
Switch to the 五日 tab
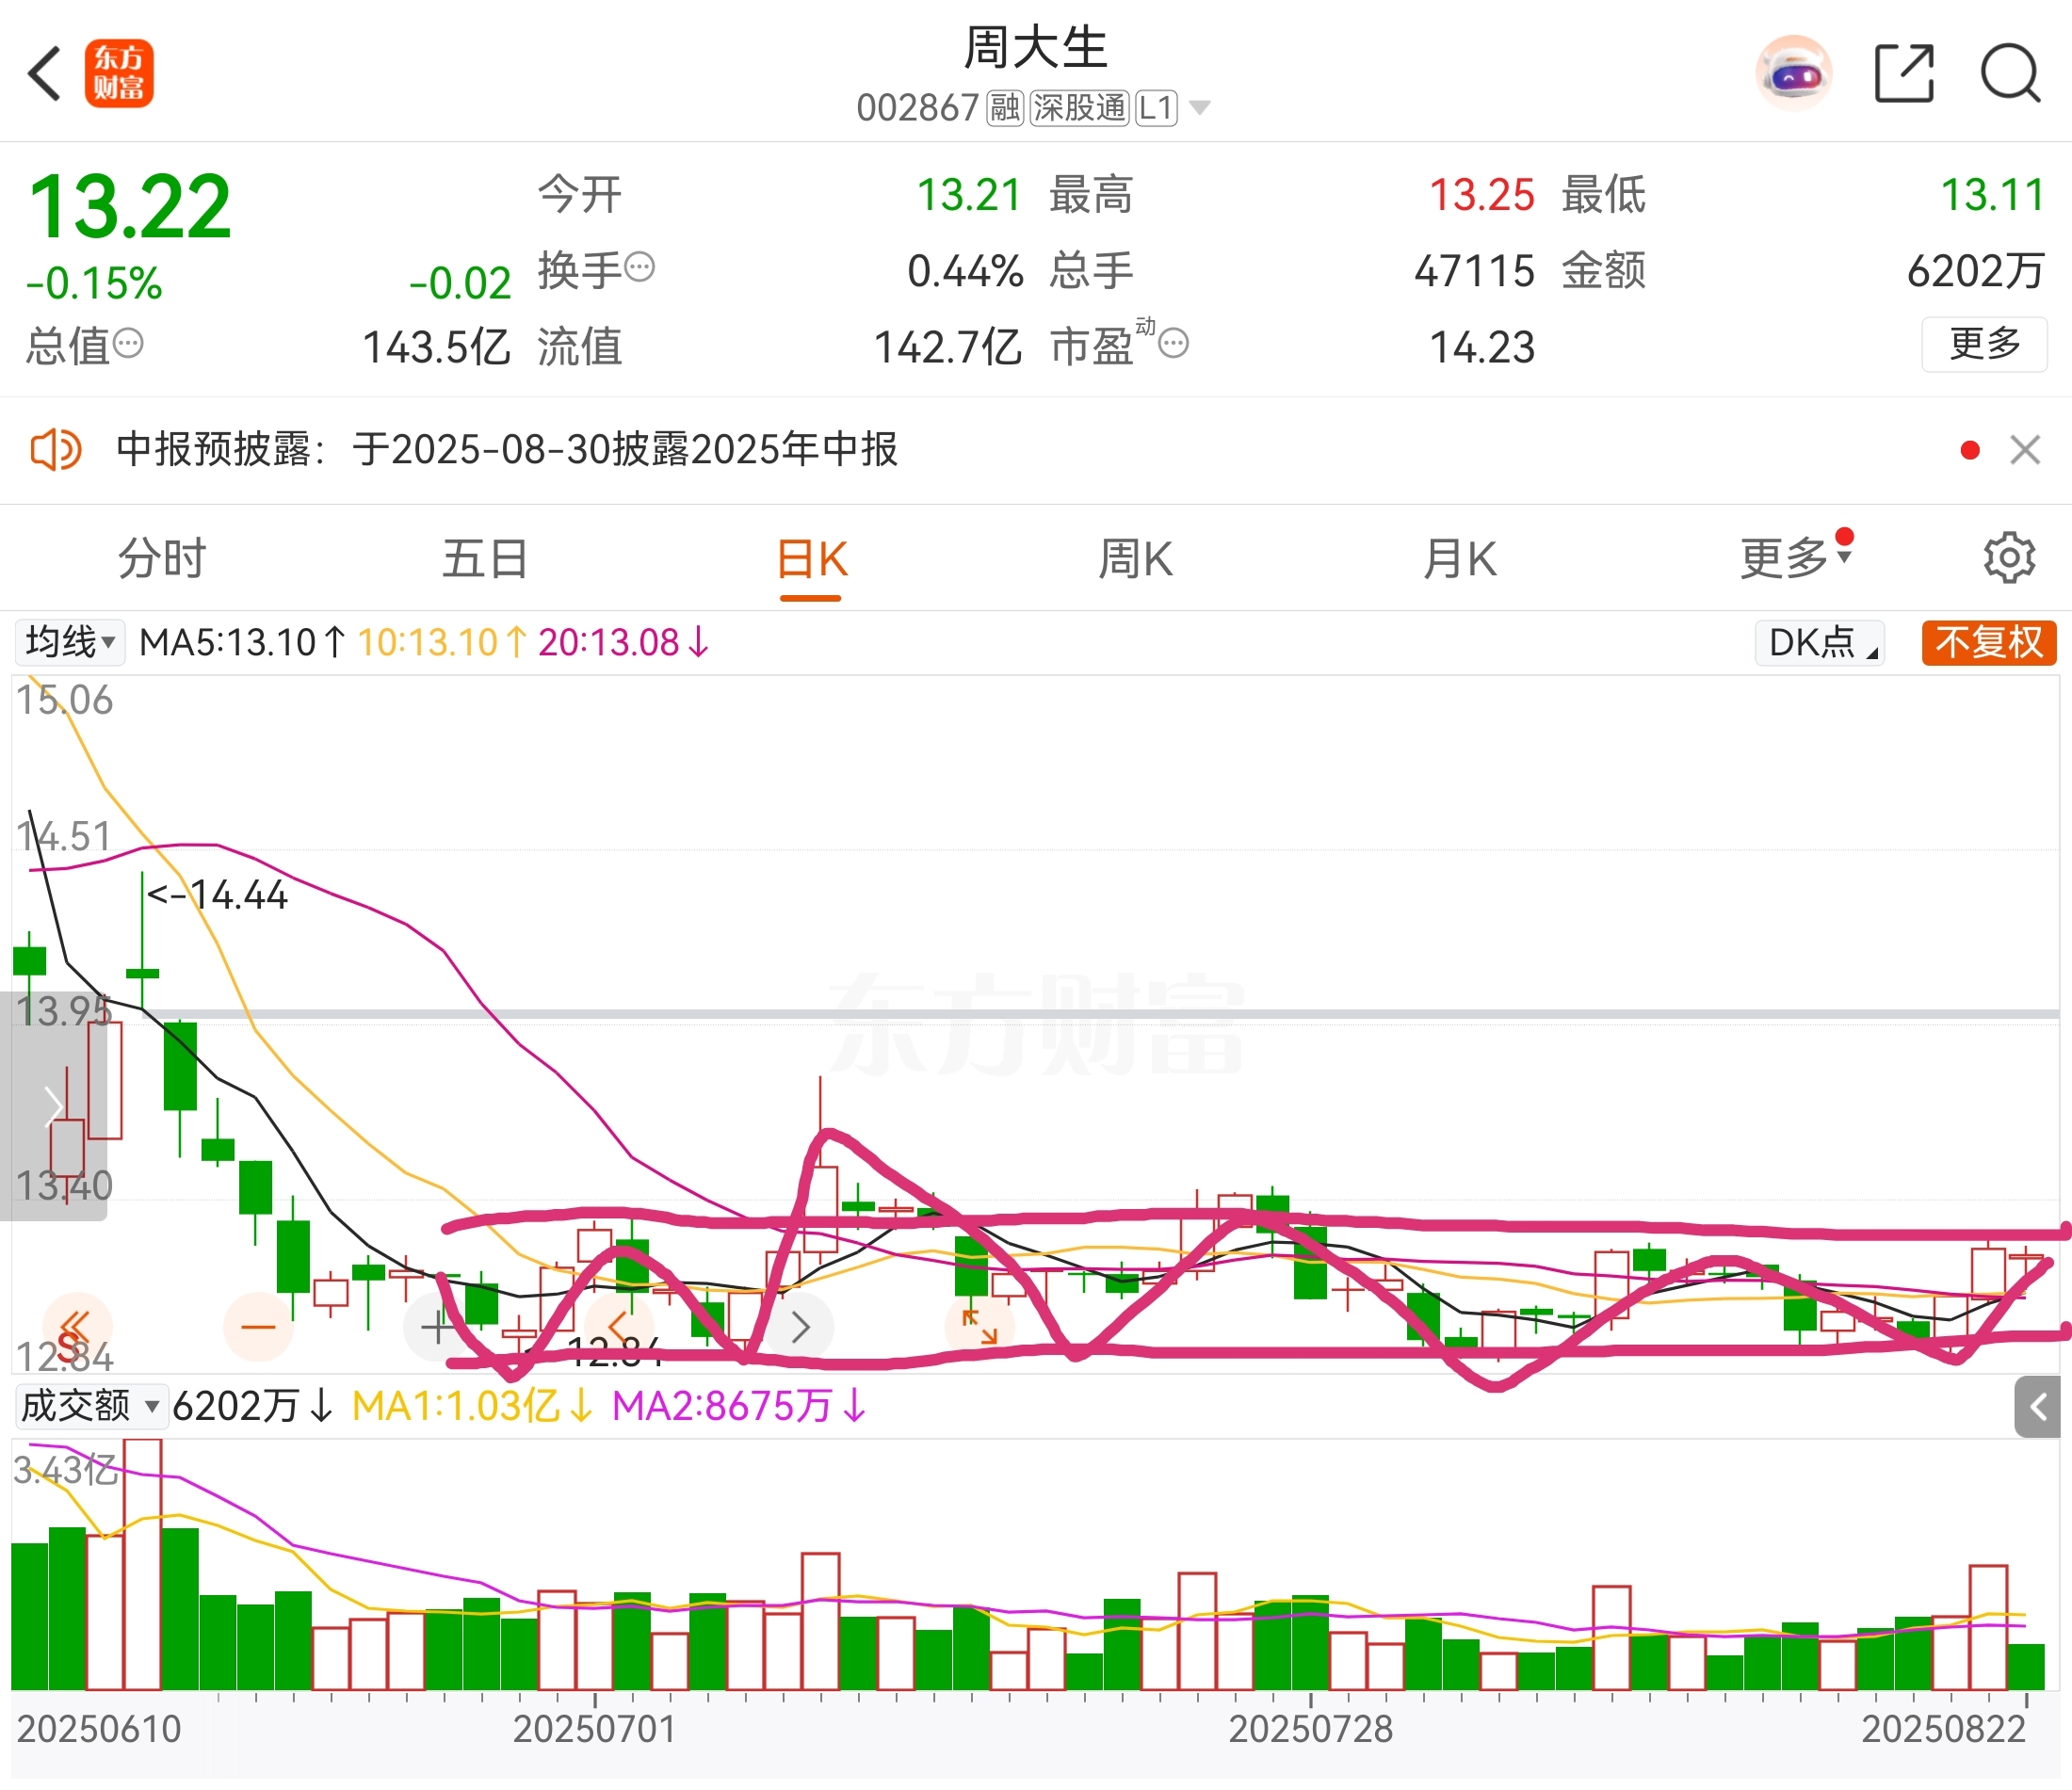click(x=485, y=558)
